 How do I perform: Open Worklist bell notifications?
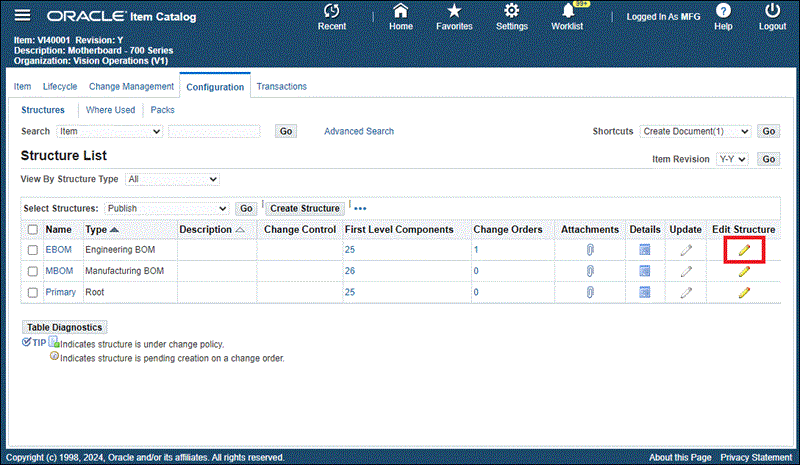point(568,11)
